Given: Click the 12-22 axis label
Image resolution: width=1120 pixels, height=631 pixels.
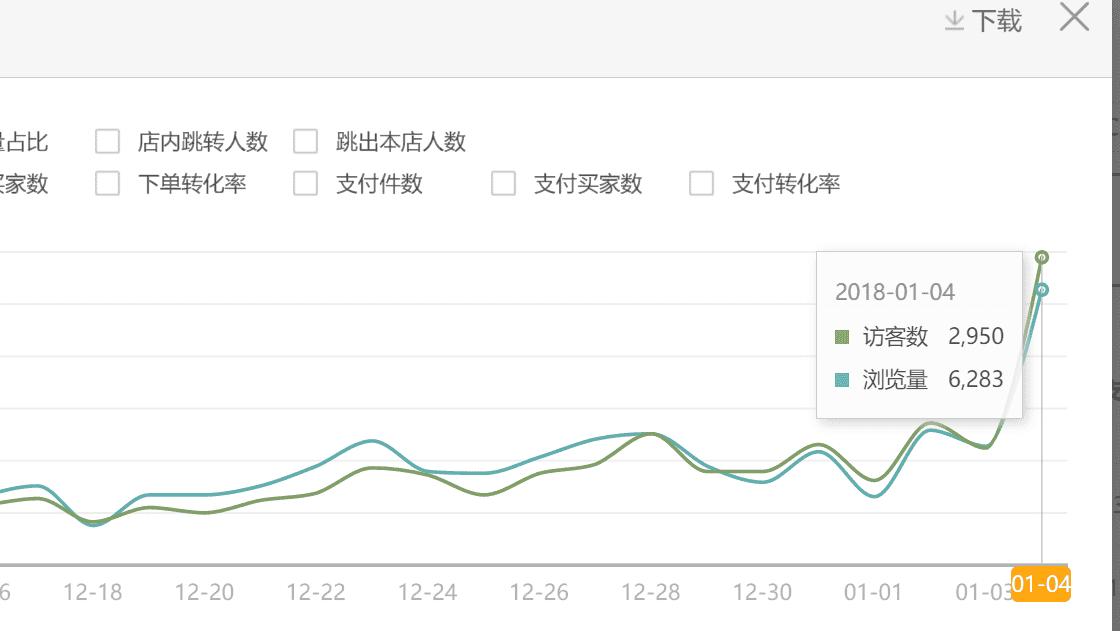Looking at the screenshot, I should (317, 592).
